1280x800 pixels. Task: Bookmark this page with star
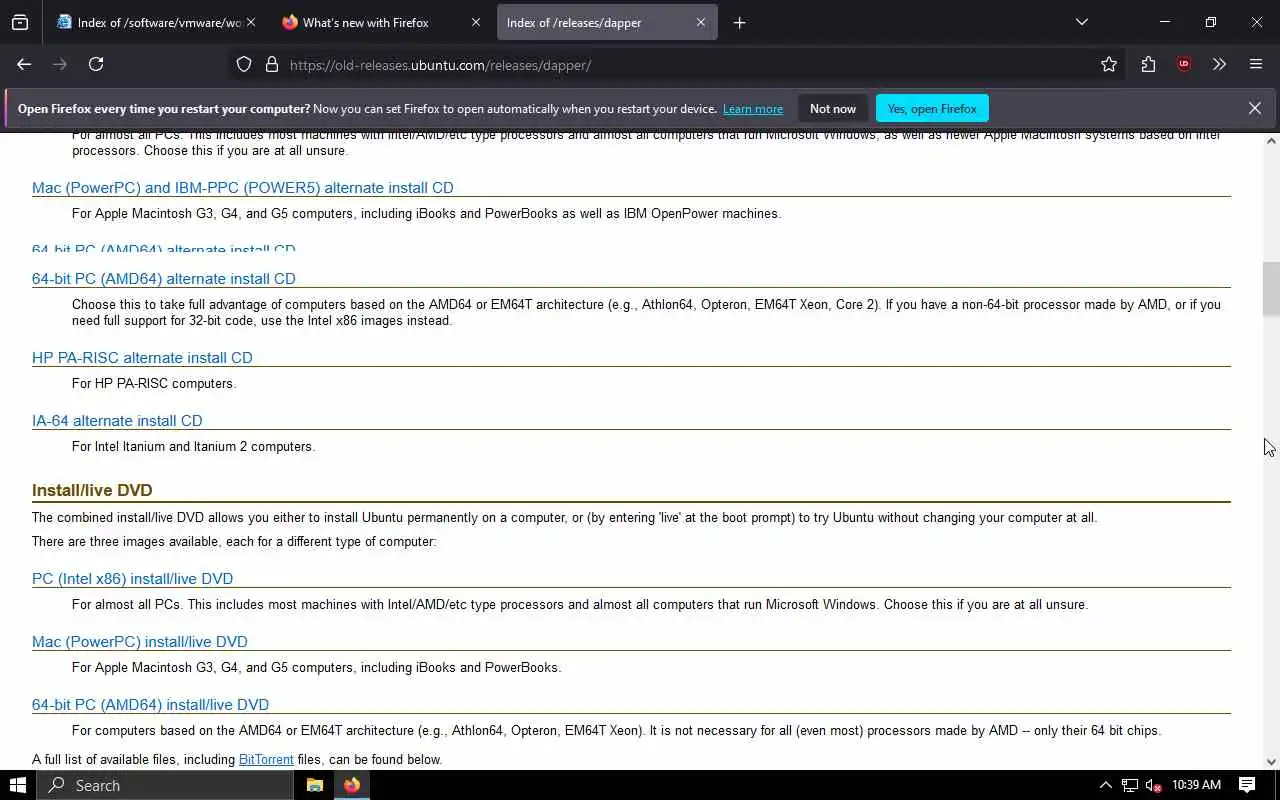pyautogui.click(x=1109, y=64)
